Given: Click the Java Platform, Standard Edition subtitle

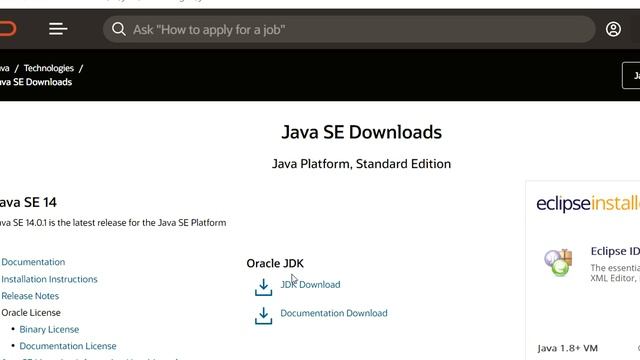Looking at the screenshot, I should coord(362,164).
